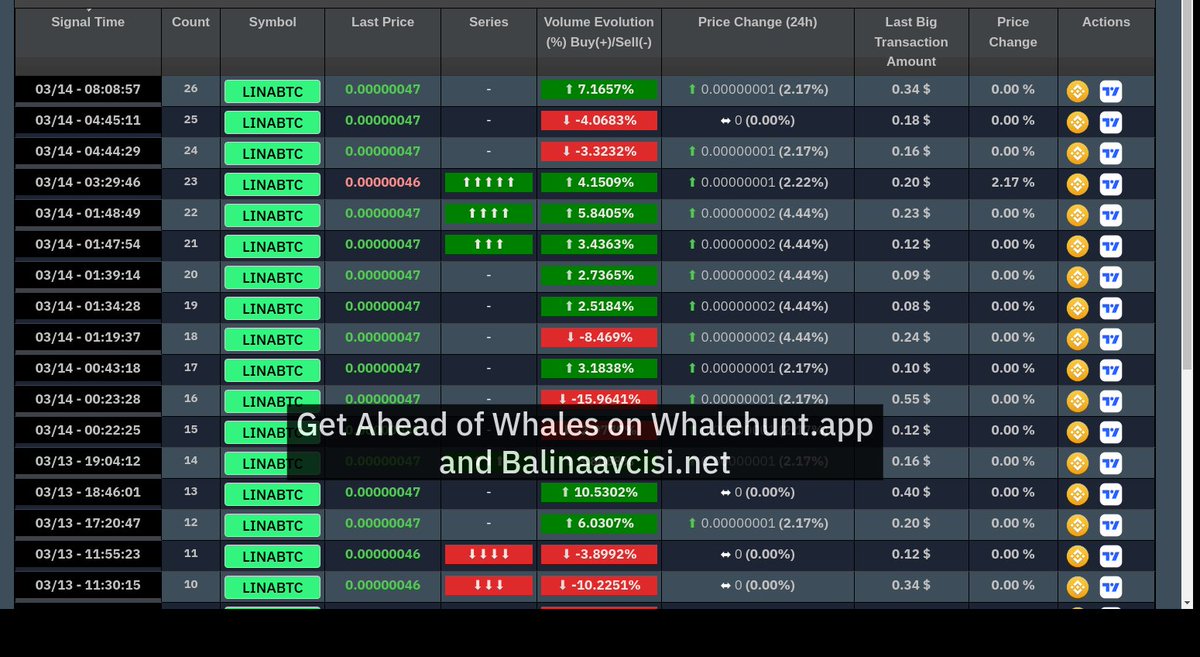Click TradingView icon in 00:43:18 row
This screenshot has height=657, width=1200.
click(1110, 370)
